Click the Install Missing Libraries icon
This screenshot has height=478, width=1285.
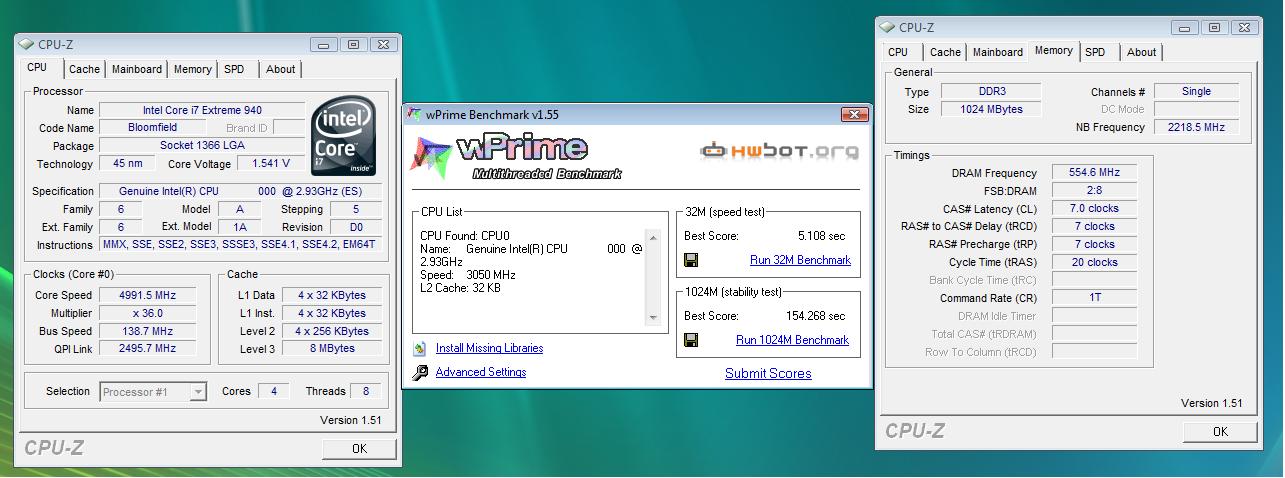tap(419, 348)
